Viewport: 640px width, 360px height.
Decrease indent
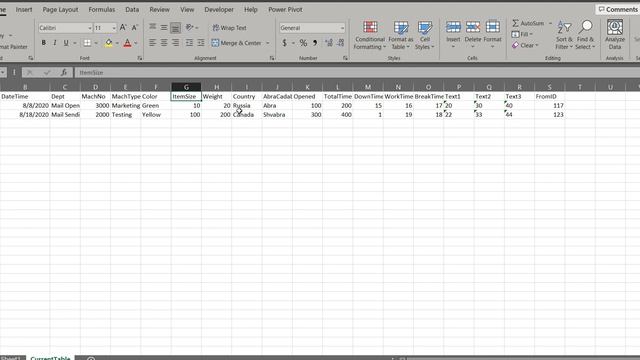(x=189, y=43)
